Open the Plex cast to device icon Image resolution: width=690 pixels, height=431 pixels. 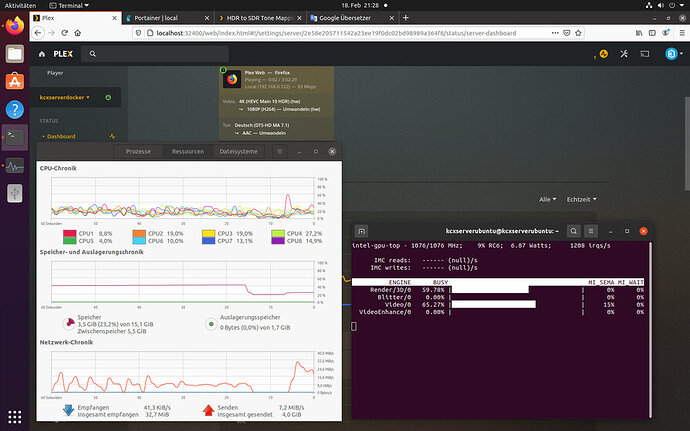[645, 54]
